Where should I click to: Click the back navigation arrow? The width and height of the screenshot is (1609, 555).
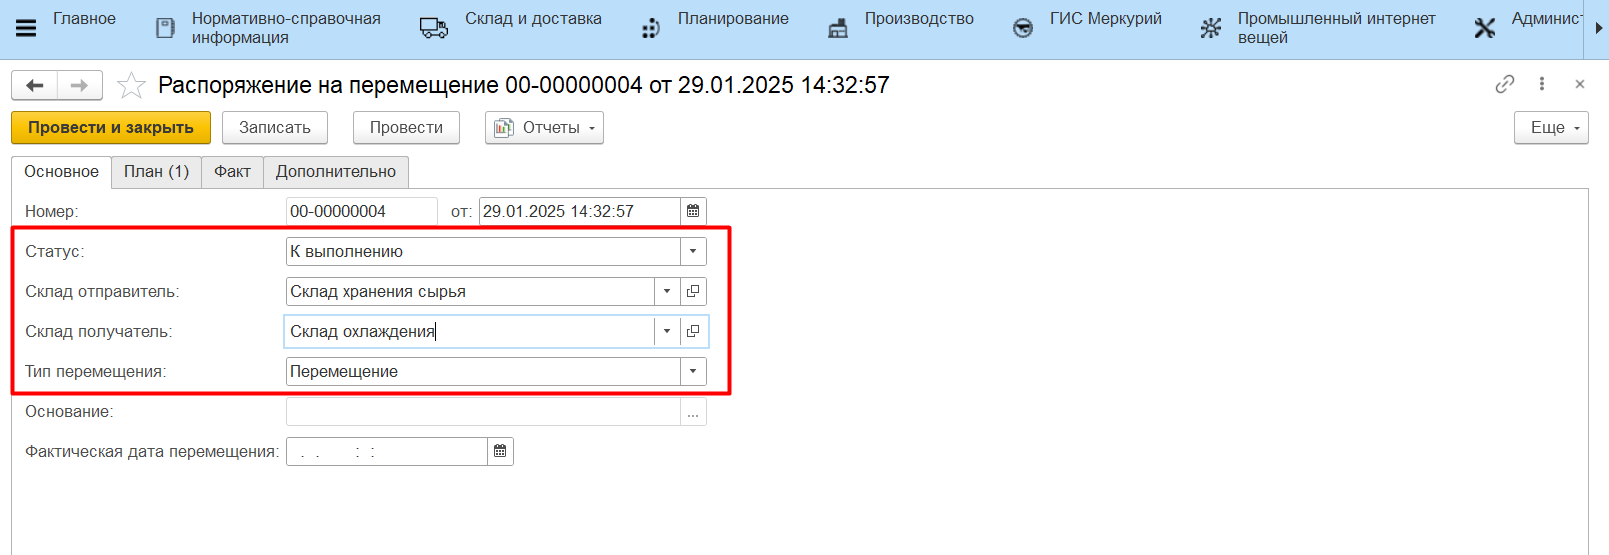35,86
